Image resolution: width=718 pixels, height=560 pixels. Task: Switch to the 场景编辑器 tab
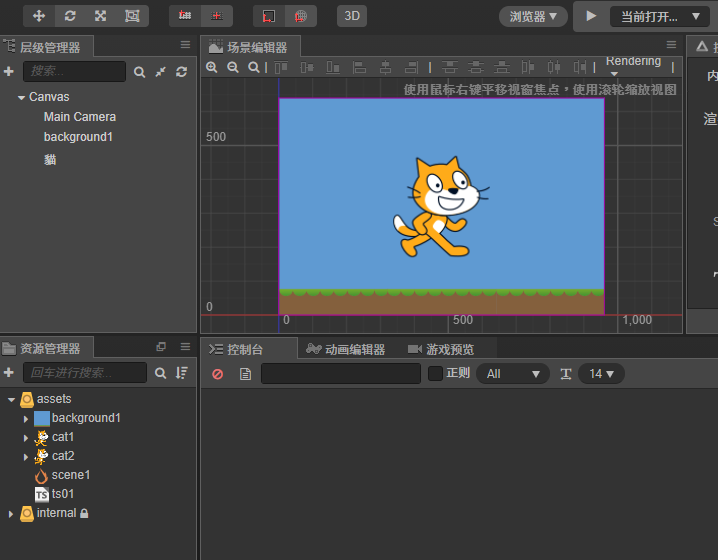pos(250,47)
